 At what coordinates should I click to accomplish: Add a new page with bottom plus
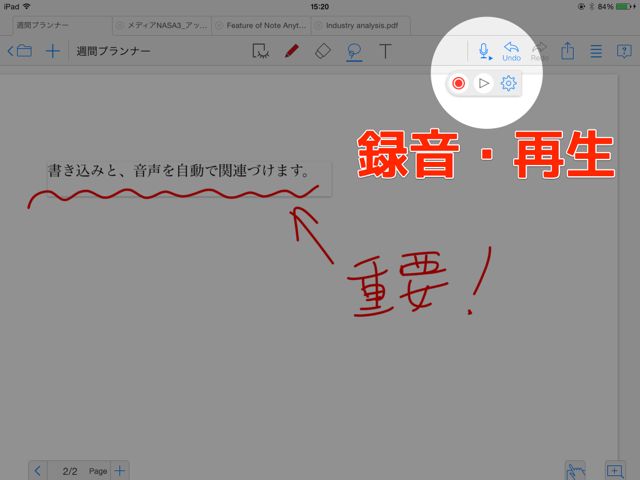120,471
